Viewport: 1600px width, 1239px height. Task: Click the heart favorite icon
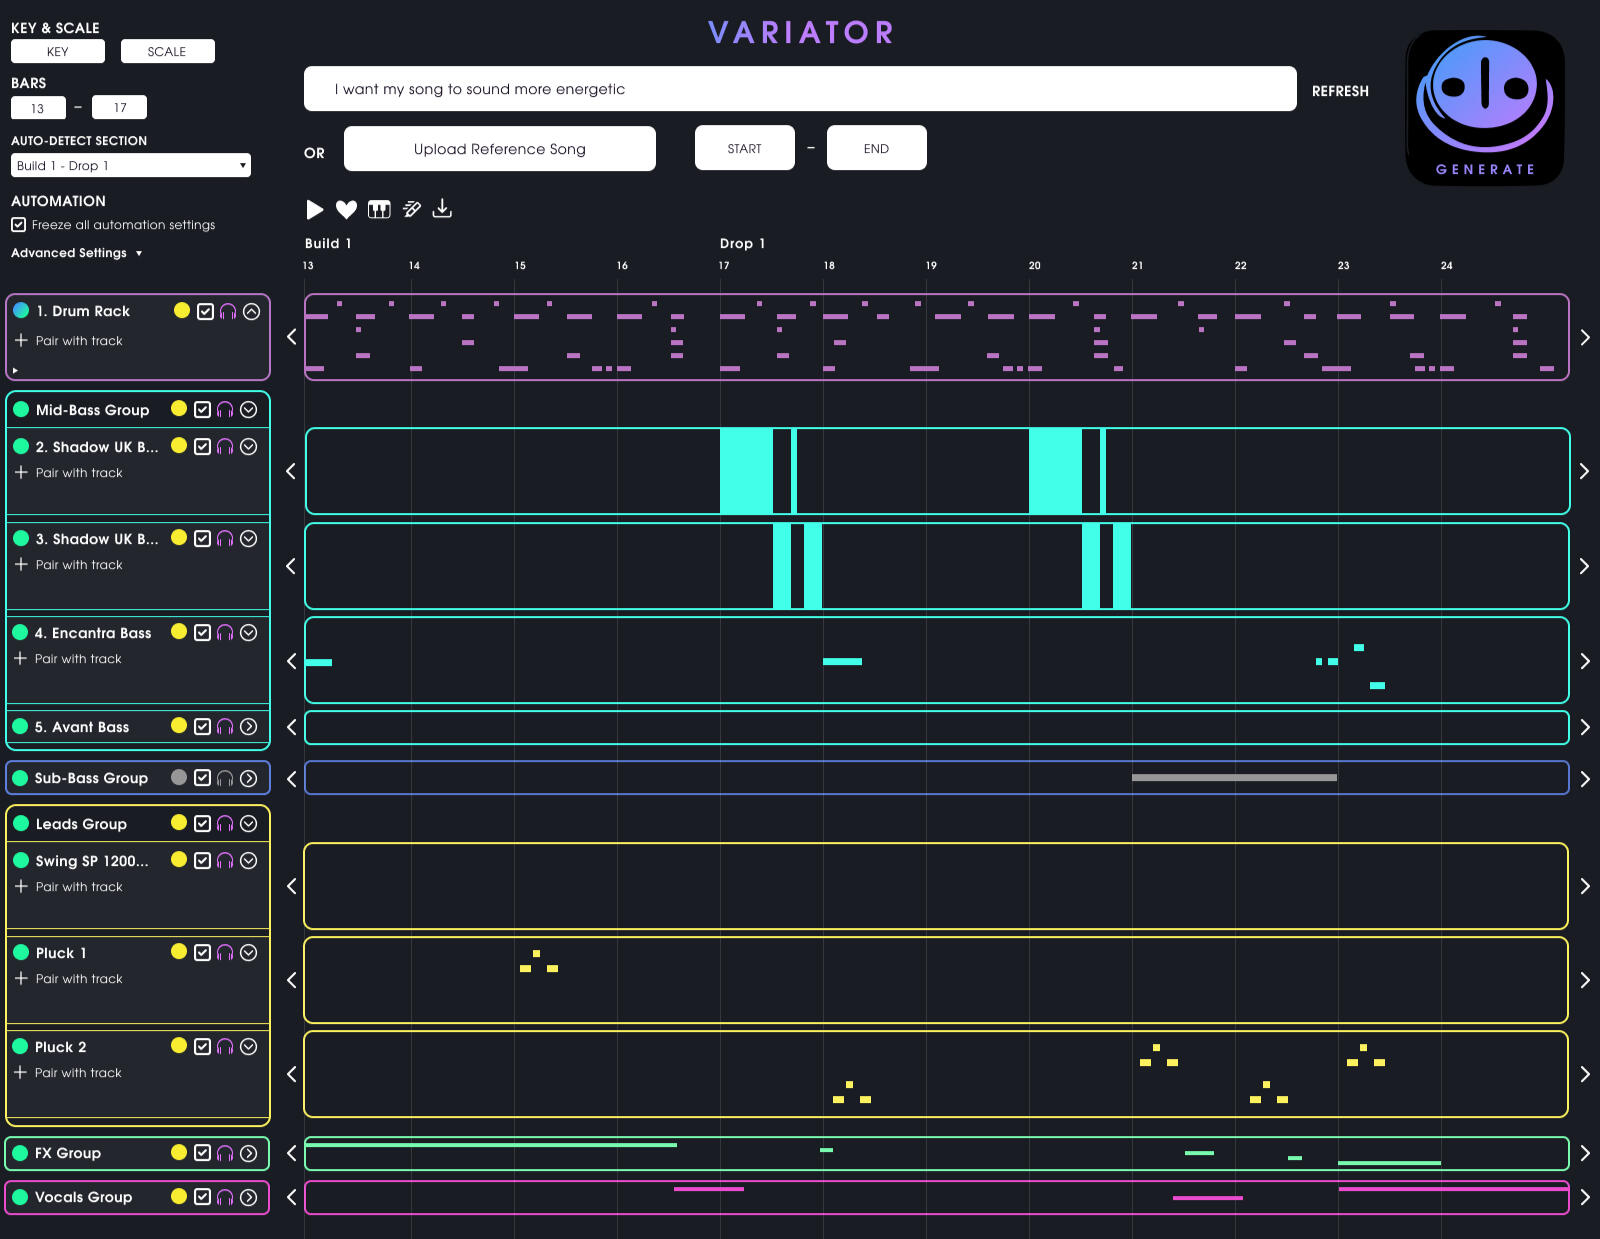point(346,209)
